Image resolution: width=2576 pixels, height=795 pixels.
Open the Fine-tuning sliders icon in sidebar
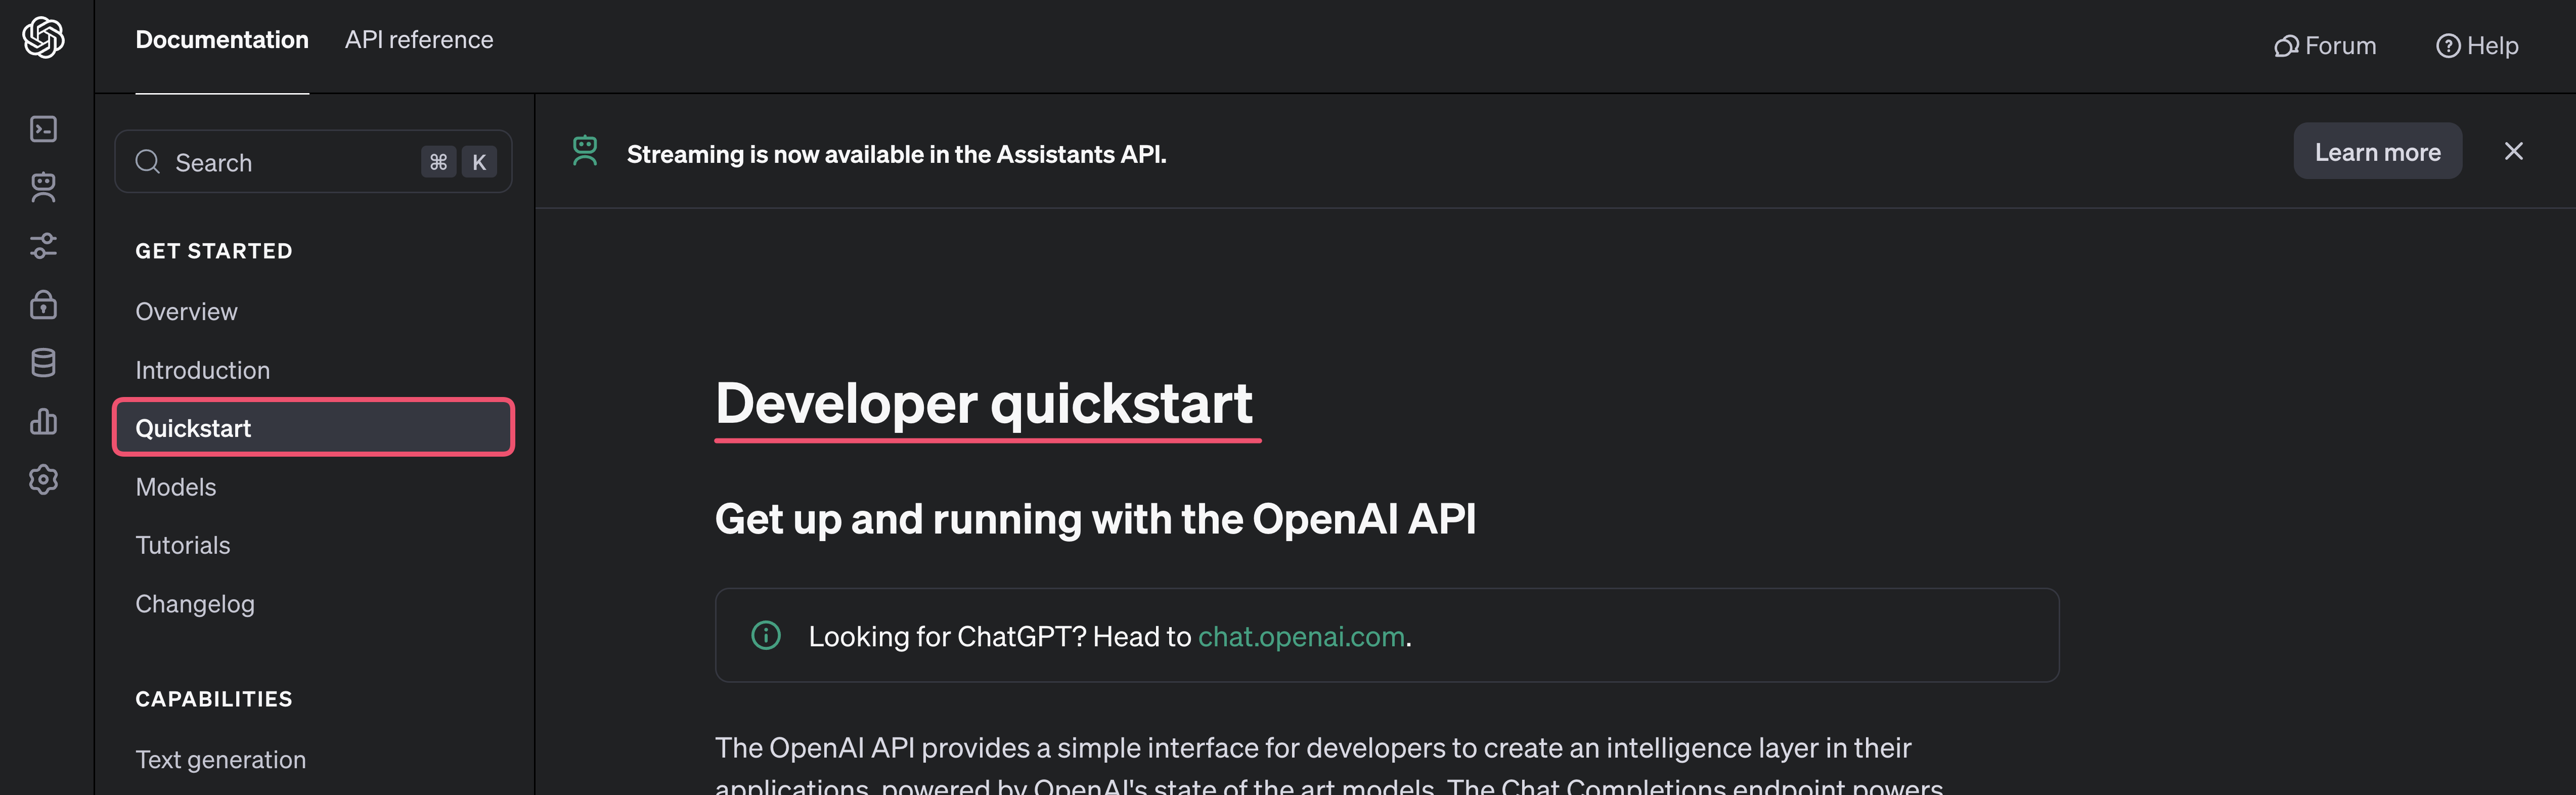43,245
